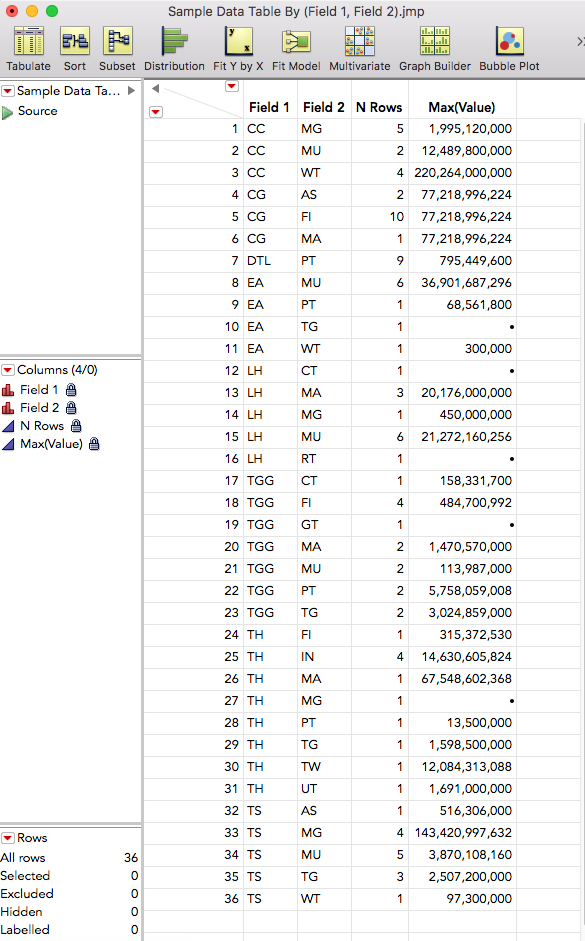The height and width of the screenshot is (941, 585).
Task: Launch the Subset tool
Action: (x=117, y=49)
